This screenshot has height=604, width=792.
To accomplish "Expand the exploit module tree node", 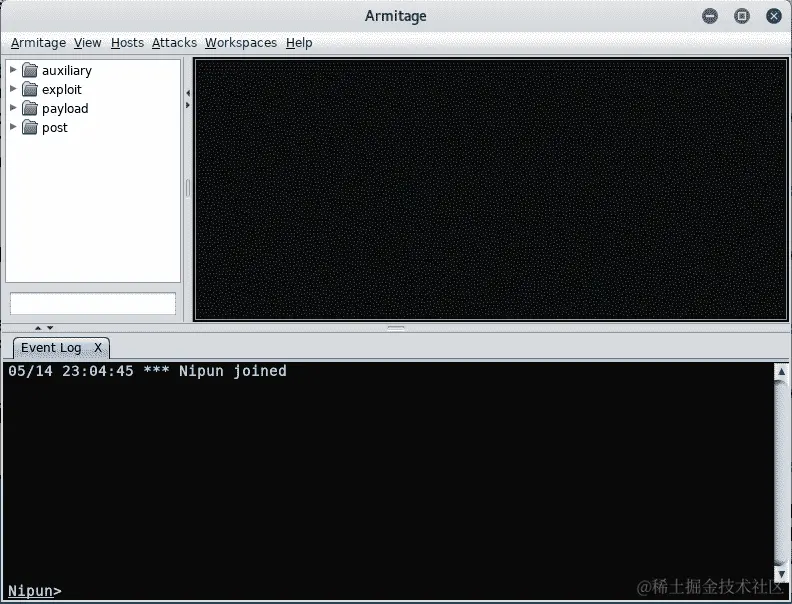I will tap(13, 89).
